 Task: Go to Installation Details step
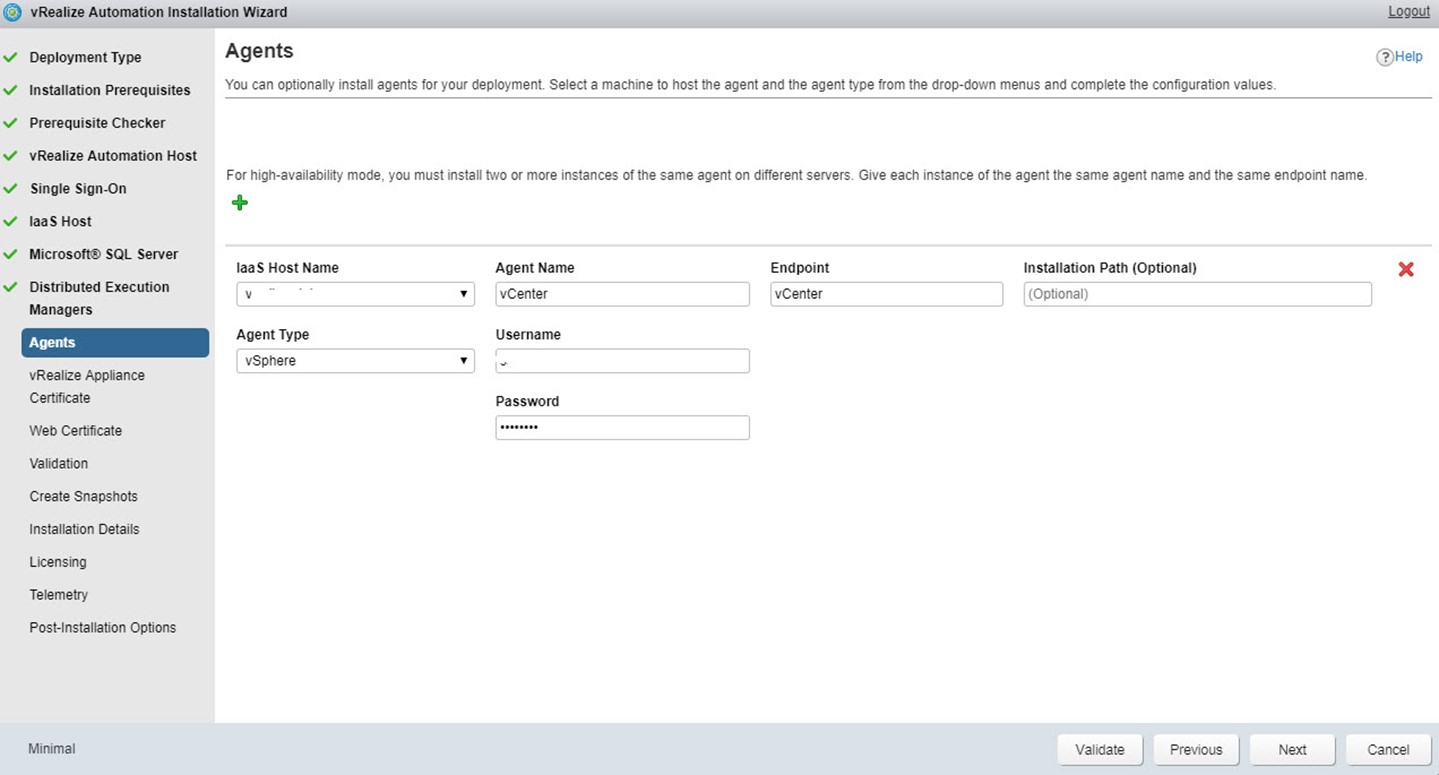click(x=84, y=529)
